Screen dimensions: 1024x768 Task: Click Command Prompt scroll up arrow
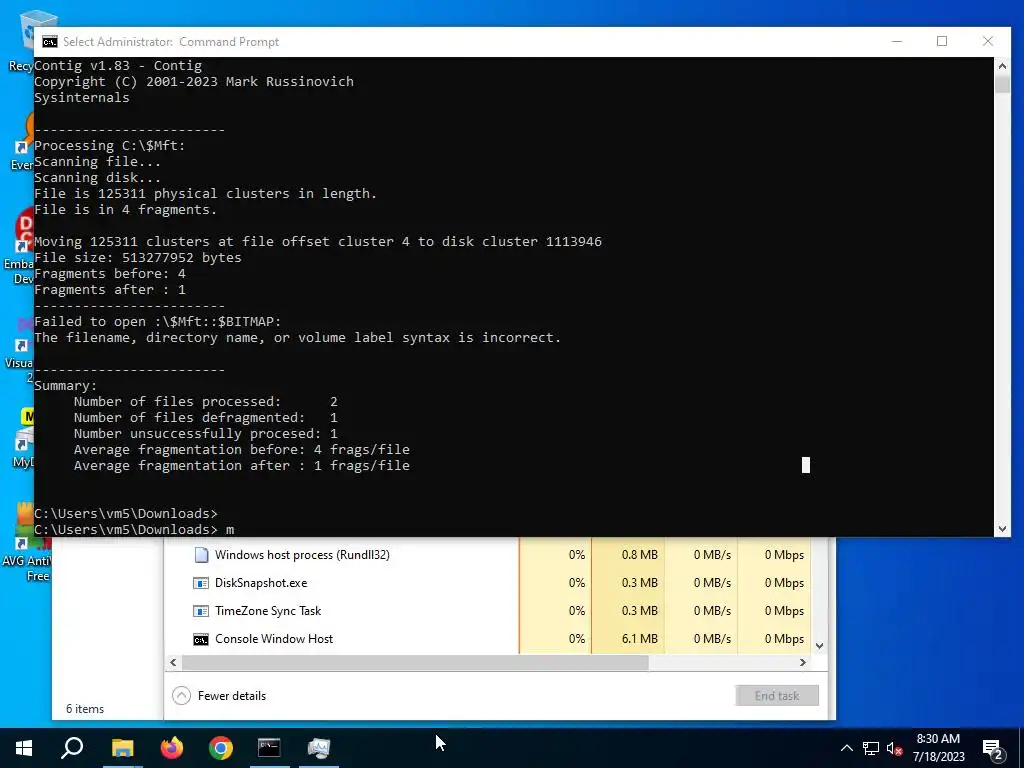coord(1002,65)
